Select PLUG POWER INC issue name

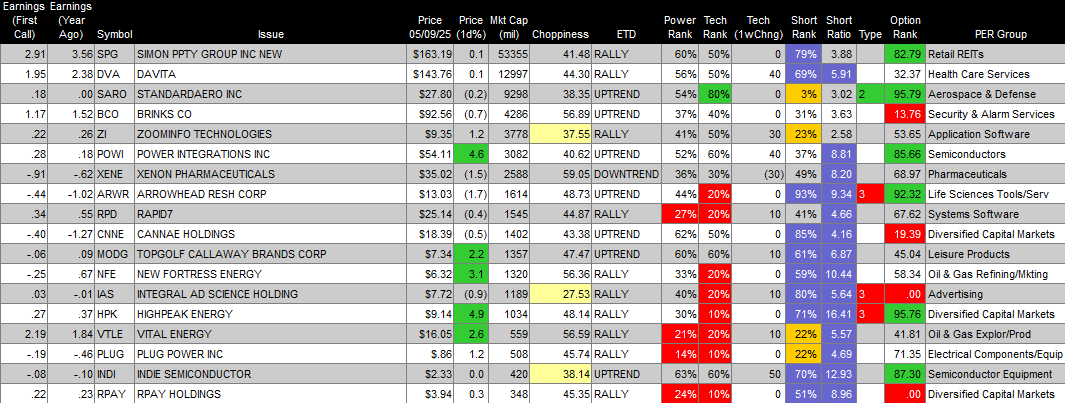point(180,354)
